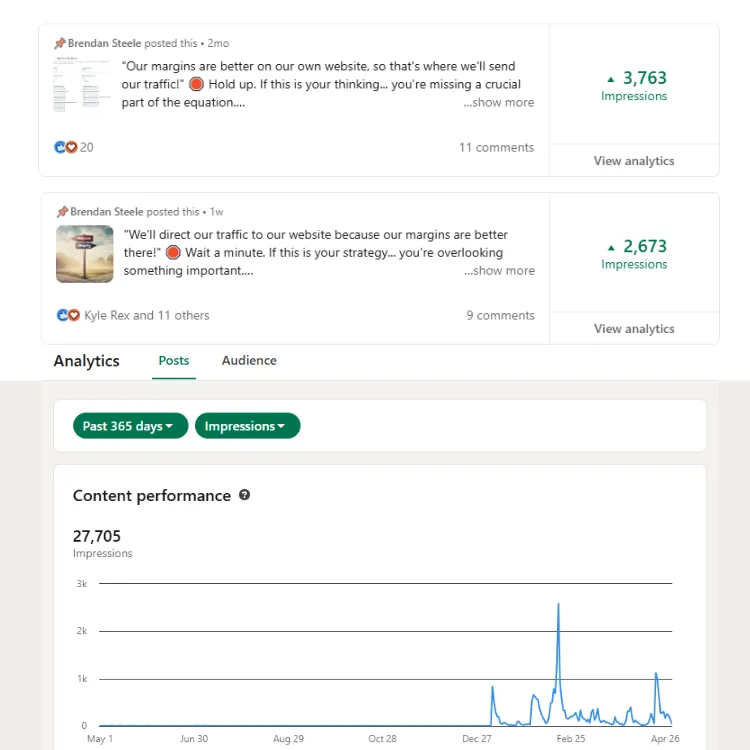Image resolution: width=750 pixels, height=750 pixels.
Task: Click red stop emoji in first post
Action: (x=196, y=84)
